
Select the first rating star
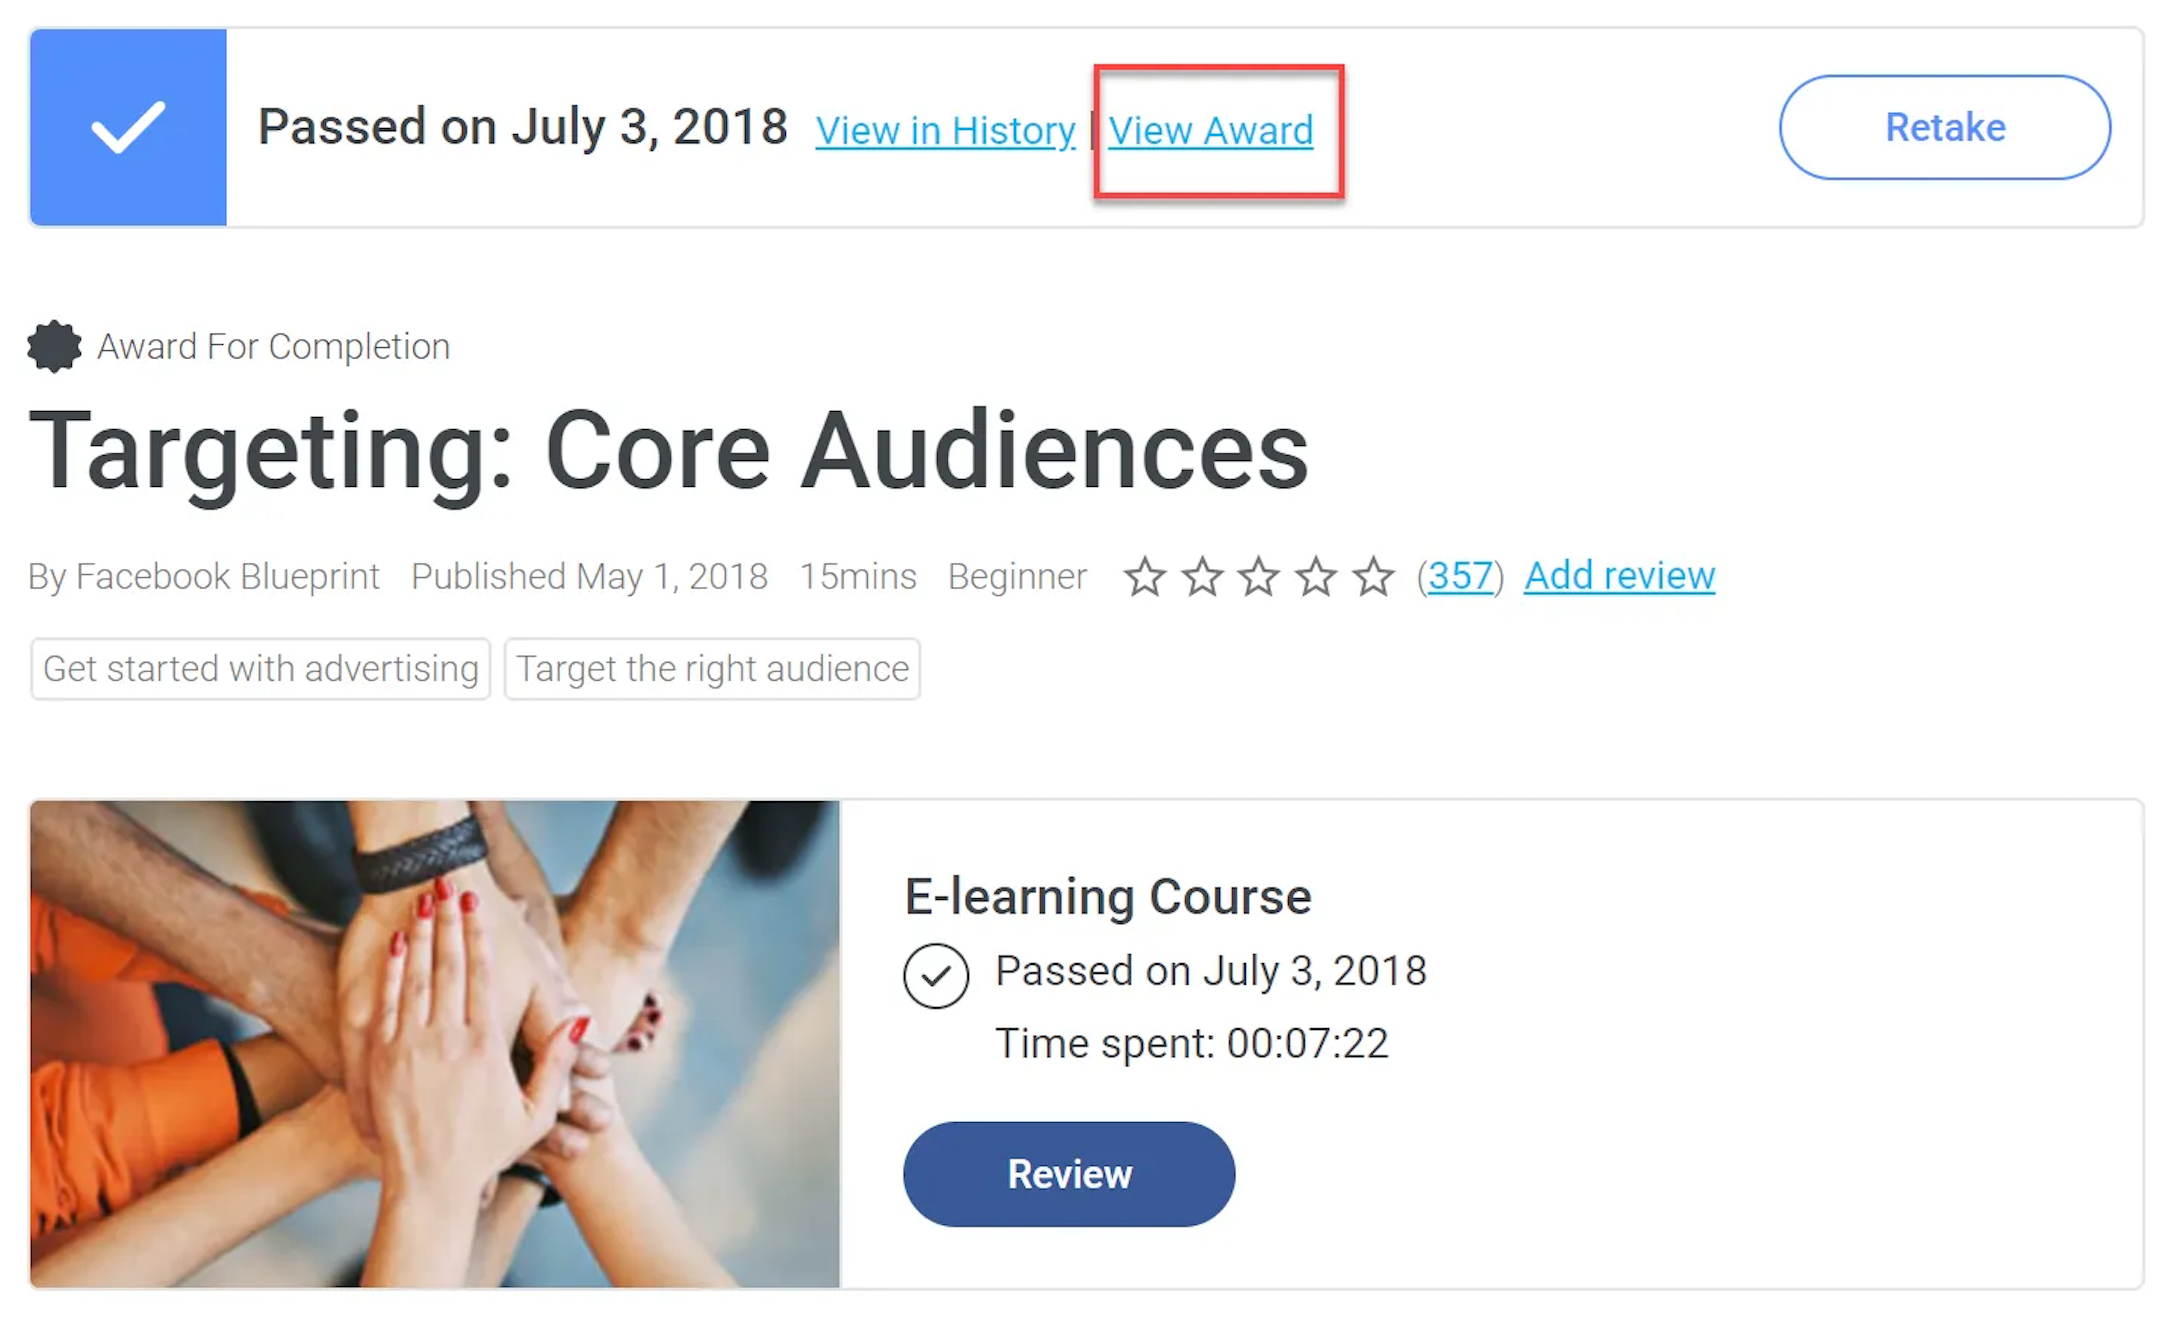click(x=1145, y=576)
